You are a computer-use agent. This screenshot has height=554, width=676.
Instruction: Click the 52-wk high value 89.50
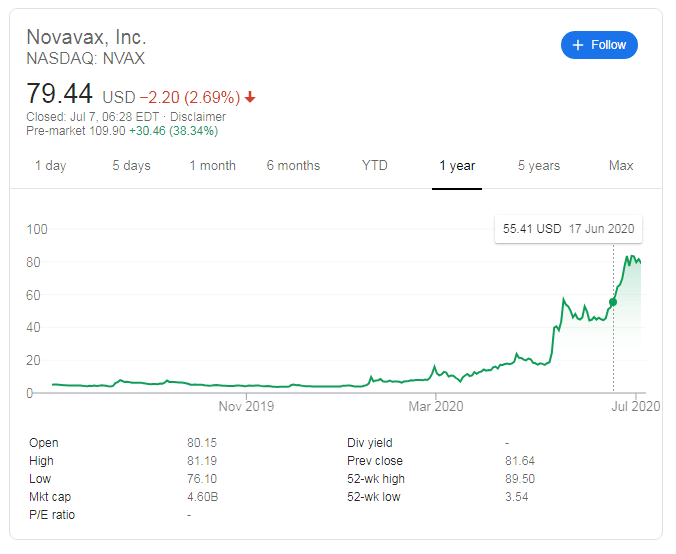point(521,479)
